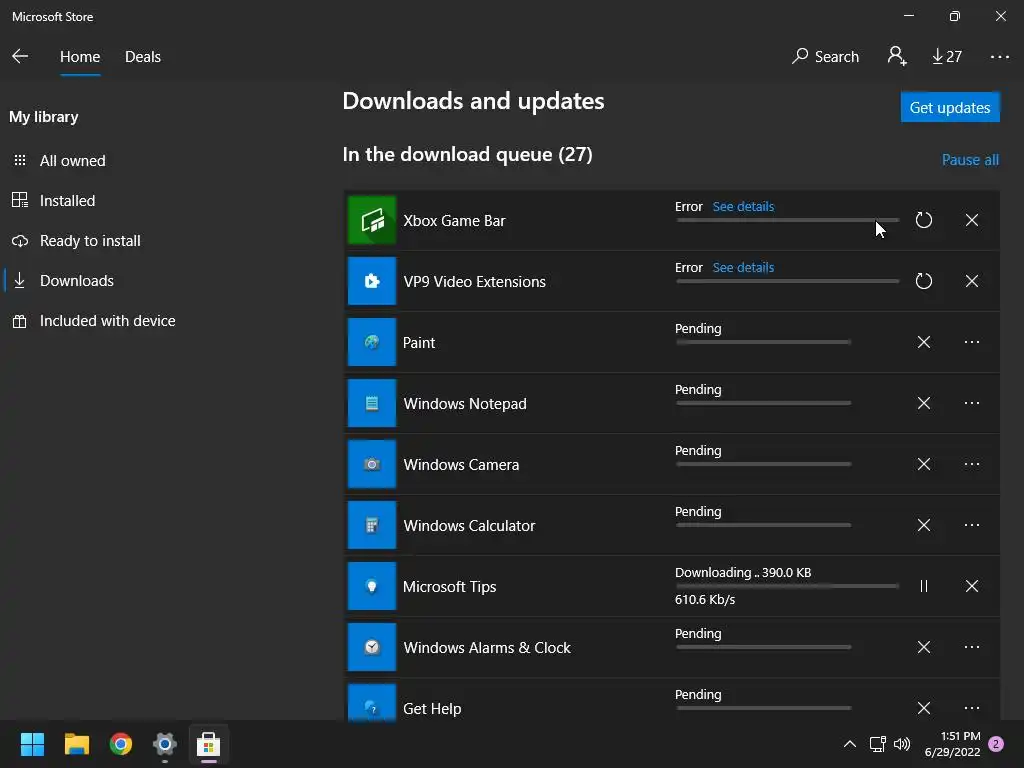Cancel the VP9 Video Extensions download
Image resolution: width=1024 pixels, height=768 pixels.
[972, 281]
